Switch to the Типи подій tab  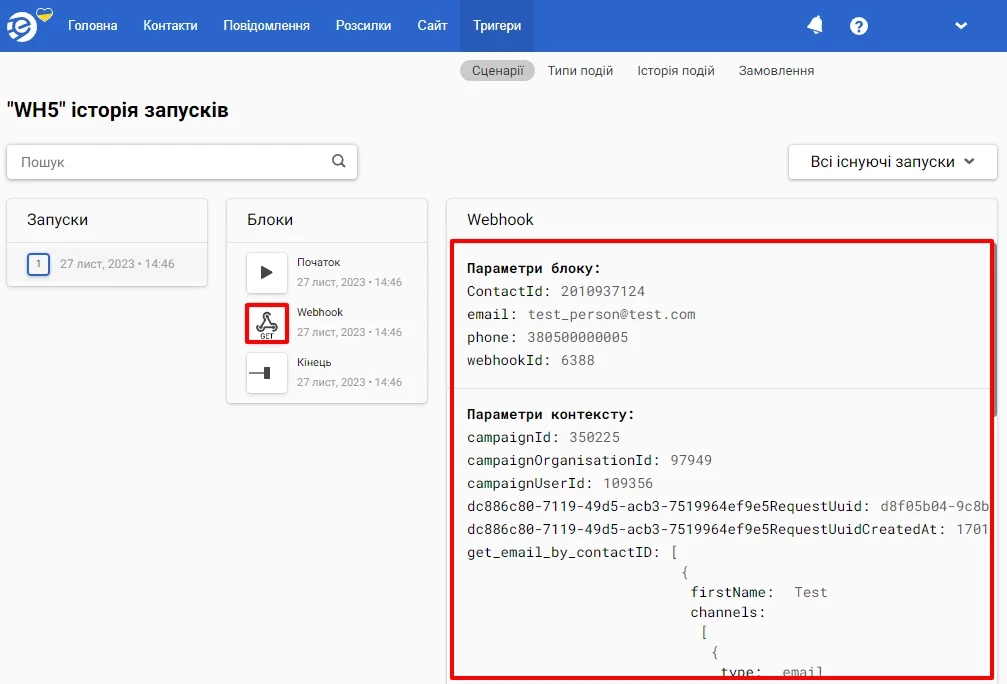580,71
